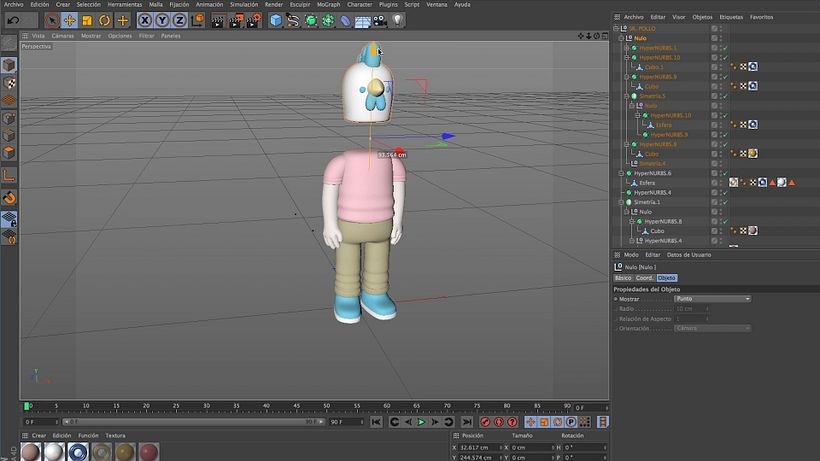Select the Rotate tool in toolbar
Image resolution: width=820 pixels, height=461 pixels.
point(105,20)
